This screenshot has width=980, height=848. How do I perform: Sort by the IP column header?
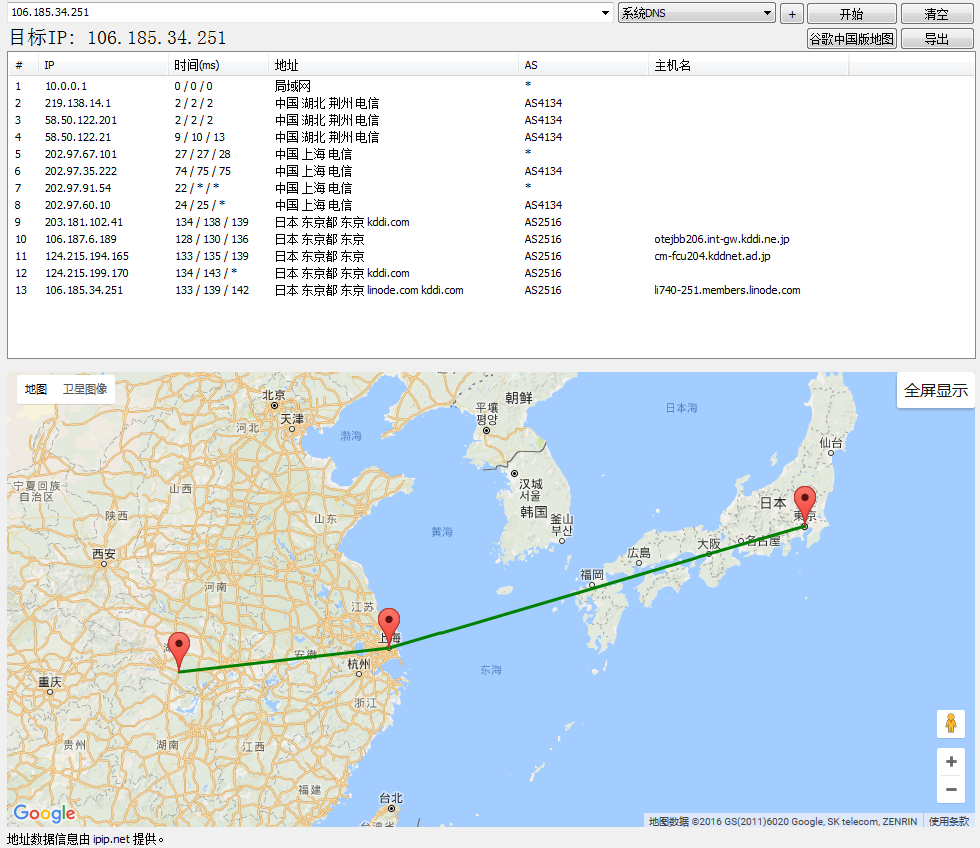(104, 65)
